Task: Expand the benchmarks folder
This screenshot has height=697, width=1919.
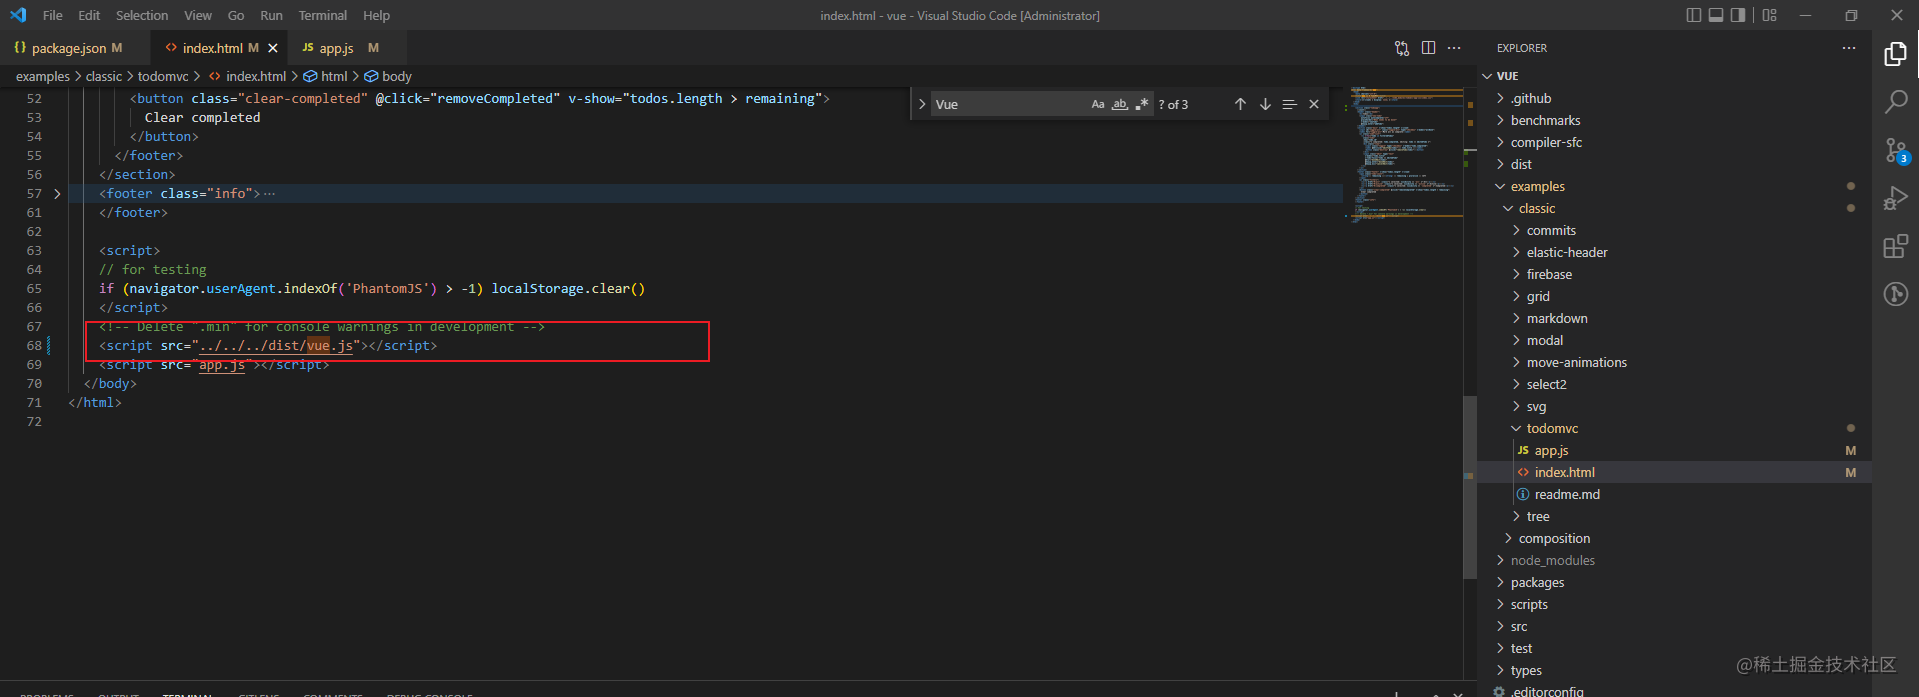Action: pyautogui.click(x=1674, y=120)
